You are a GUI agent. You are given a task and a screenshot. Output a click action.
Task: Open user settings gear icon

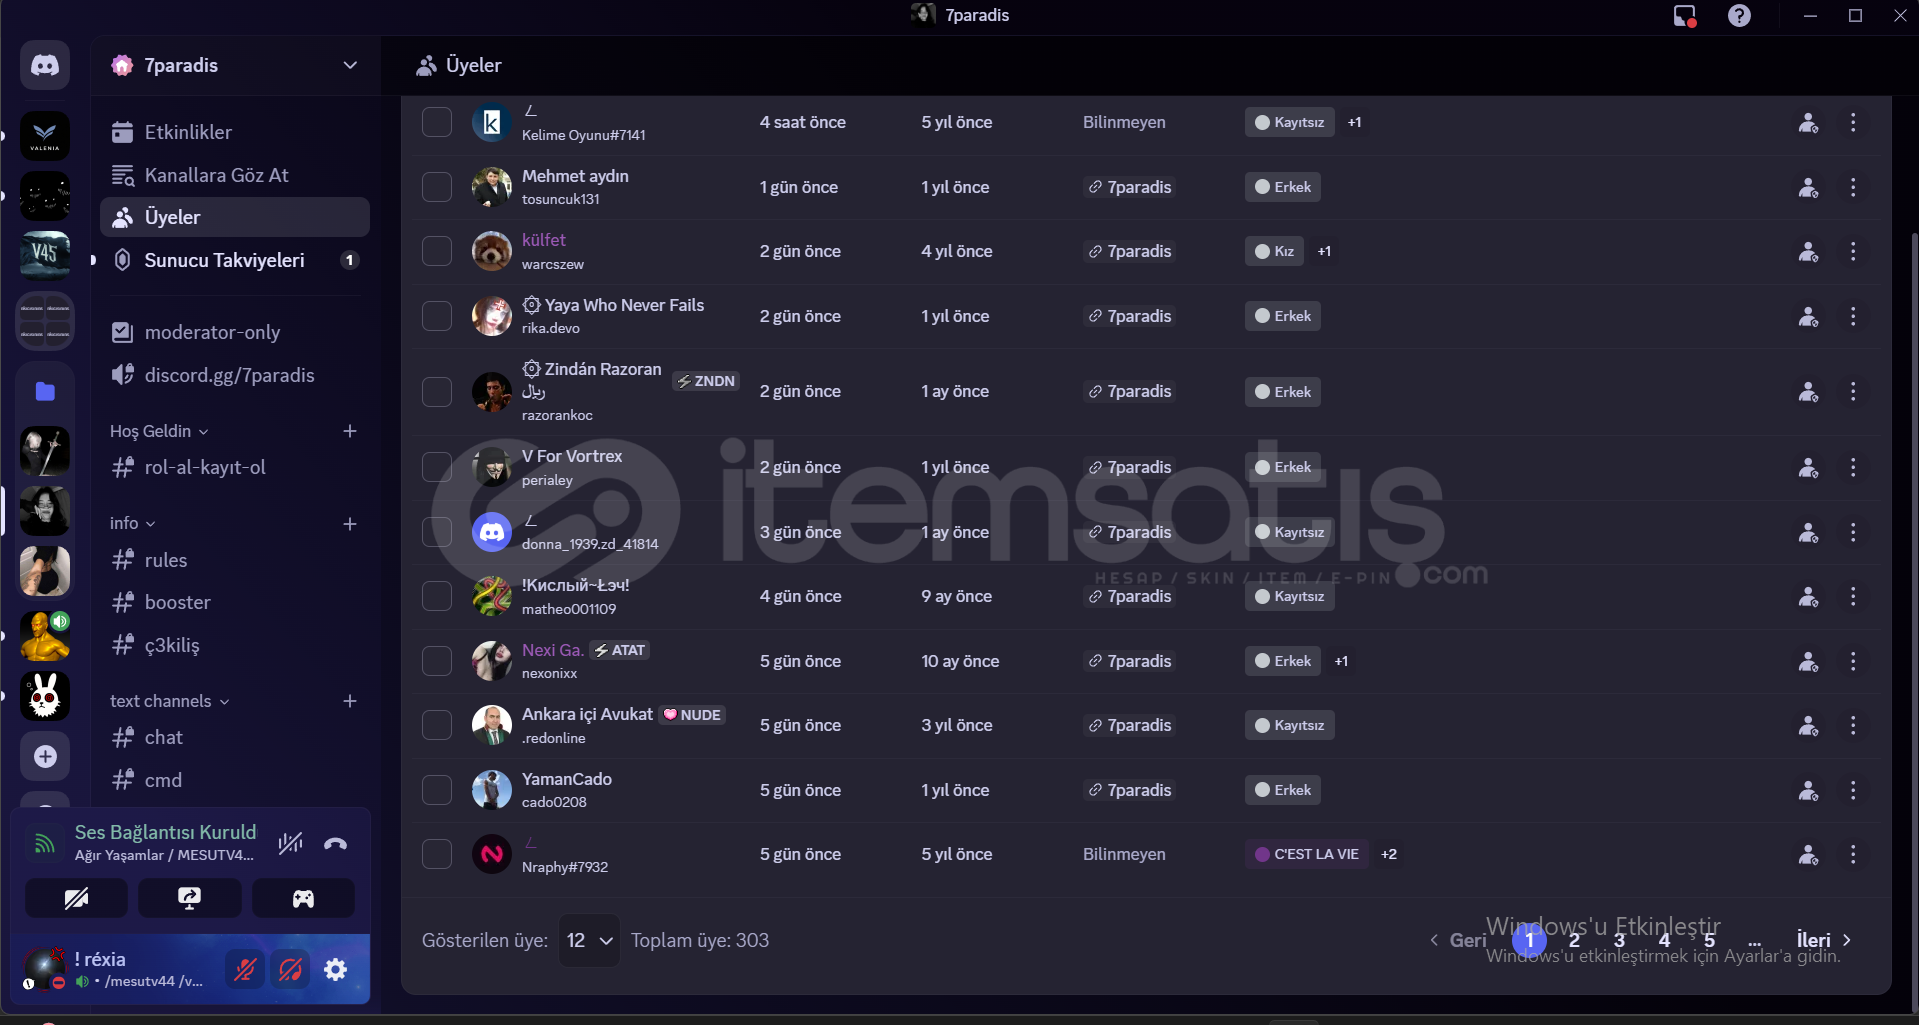coord(336,969)
